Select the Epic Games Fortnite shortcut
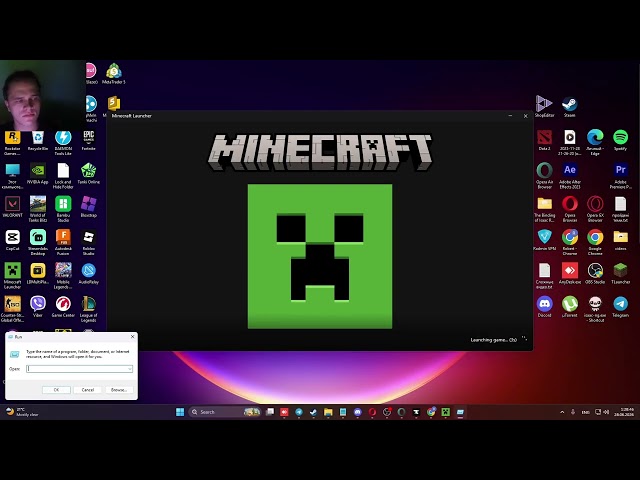 89,141
